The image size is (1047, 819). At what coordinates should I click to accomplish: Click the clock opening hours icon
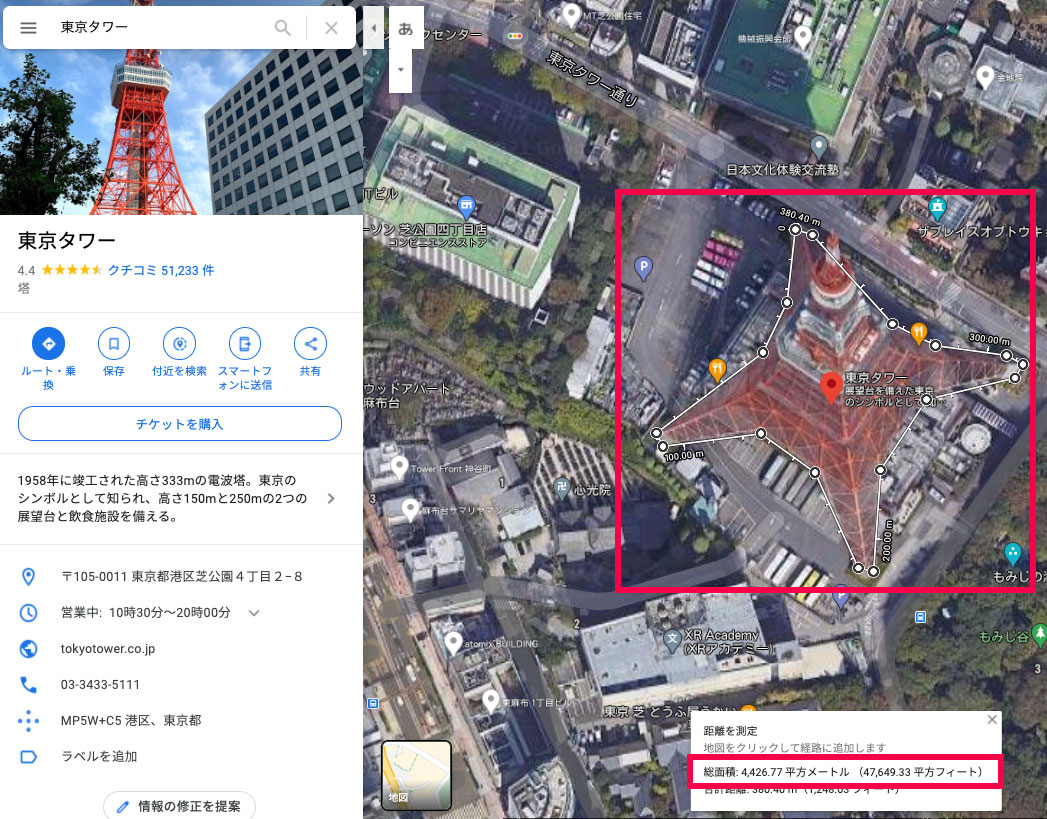28,613
